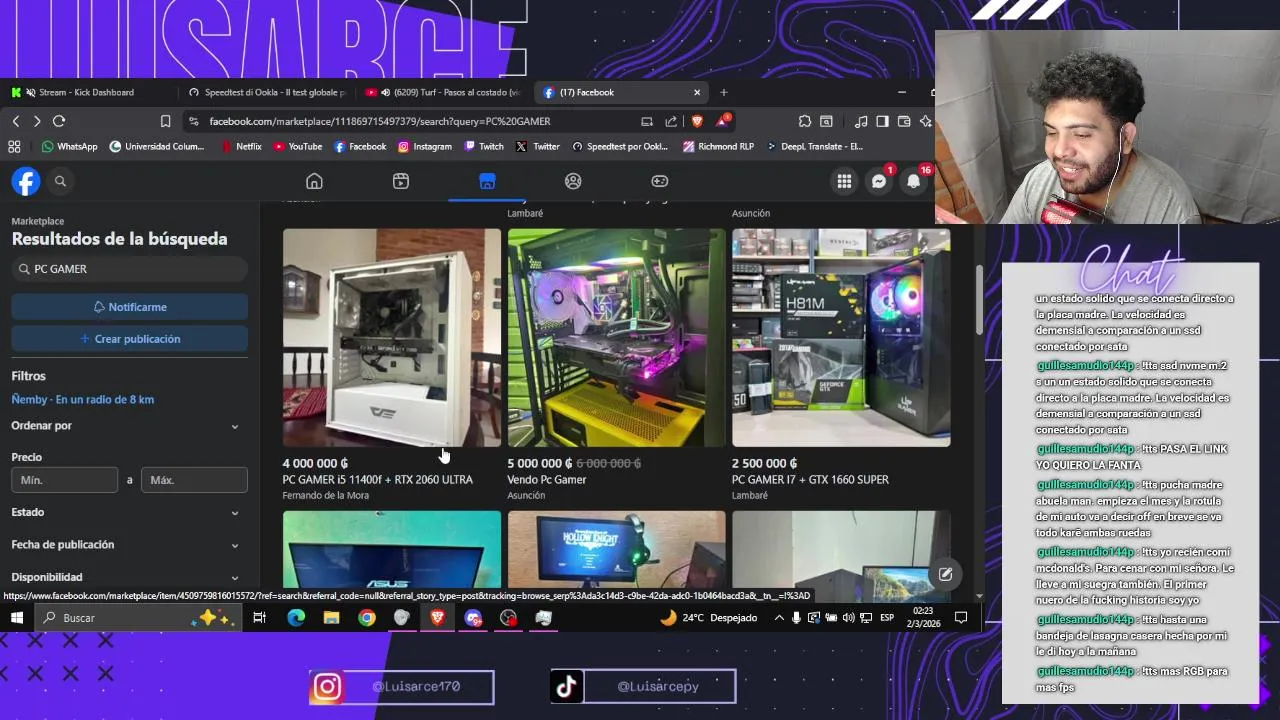1280x720 pixels.
Task: Open the Facebook Gaming controller icon
Action: point(660,181)
